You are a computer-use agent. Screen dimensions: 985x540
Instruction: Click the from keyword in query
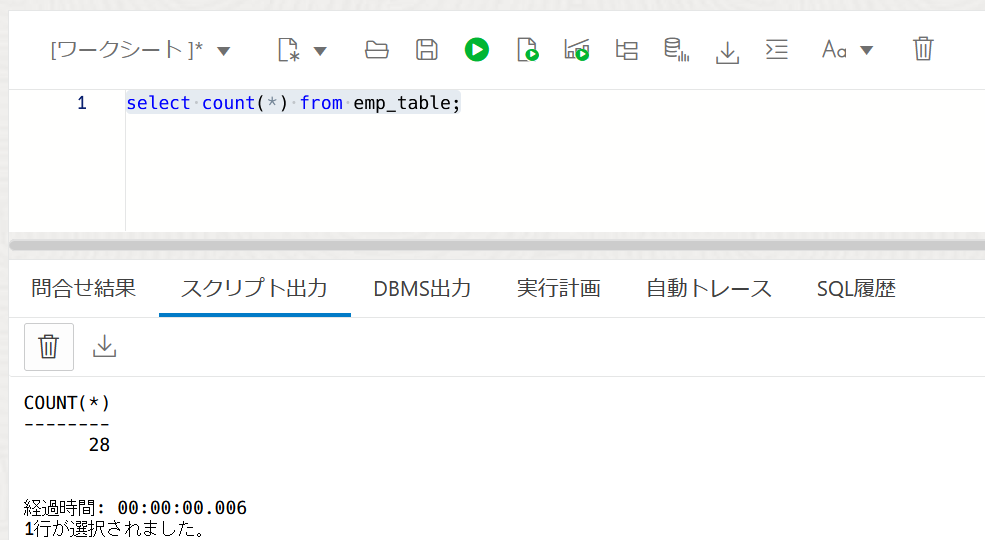coord(321,103)
